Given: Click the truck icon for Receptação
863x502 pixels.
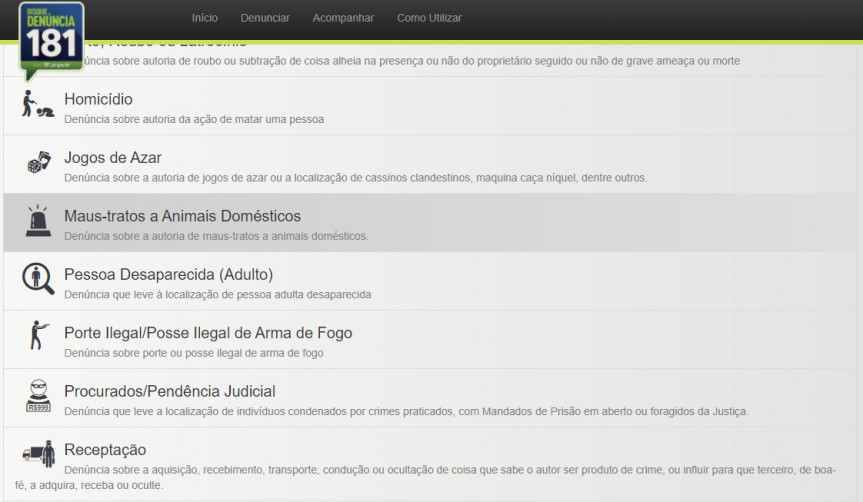Looking at the screenshot, I should tap(38, 454).
